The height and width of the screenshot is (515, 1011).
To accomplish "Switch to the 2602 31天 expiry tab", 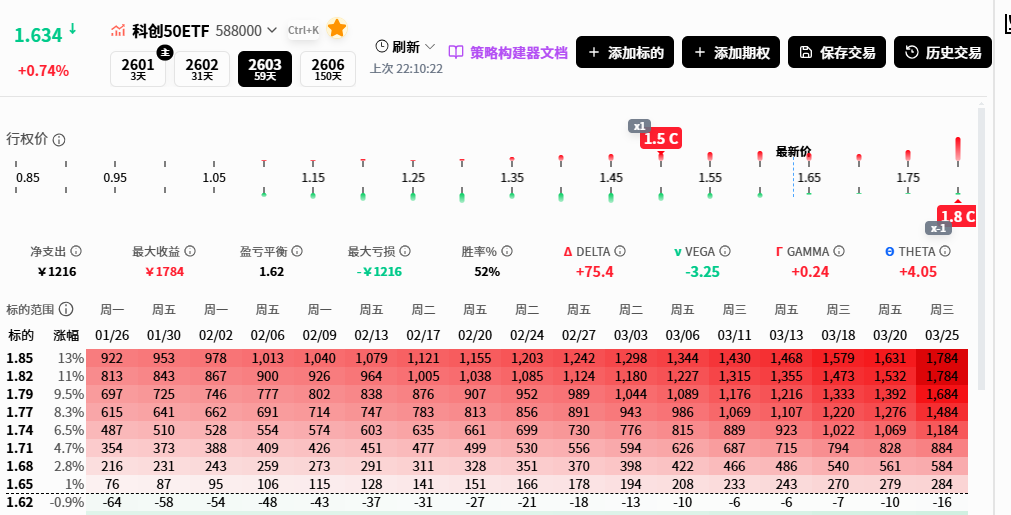I will 202,69.
